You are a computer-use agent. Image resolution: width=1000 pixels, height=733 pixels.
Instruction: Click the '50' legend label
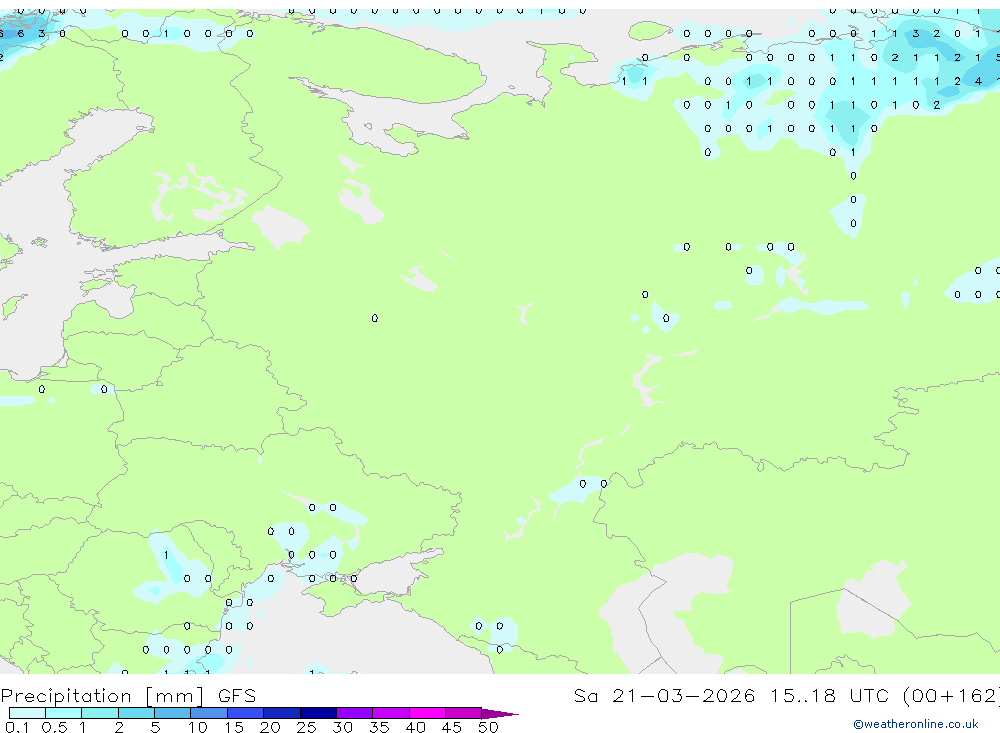(x=488, y=727)
